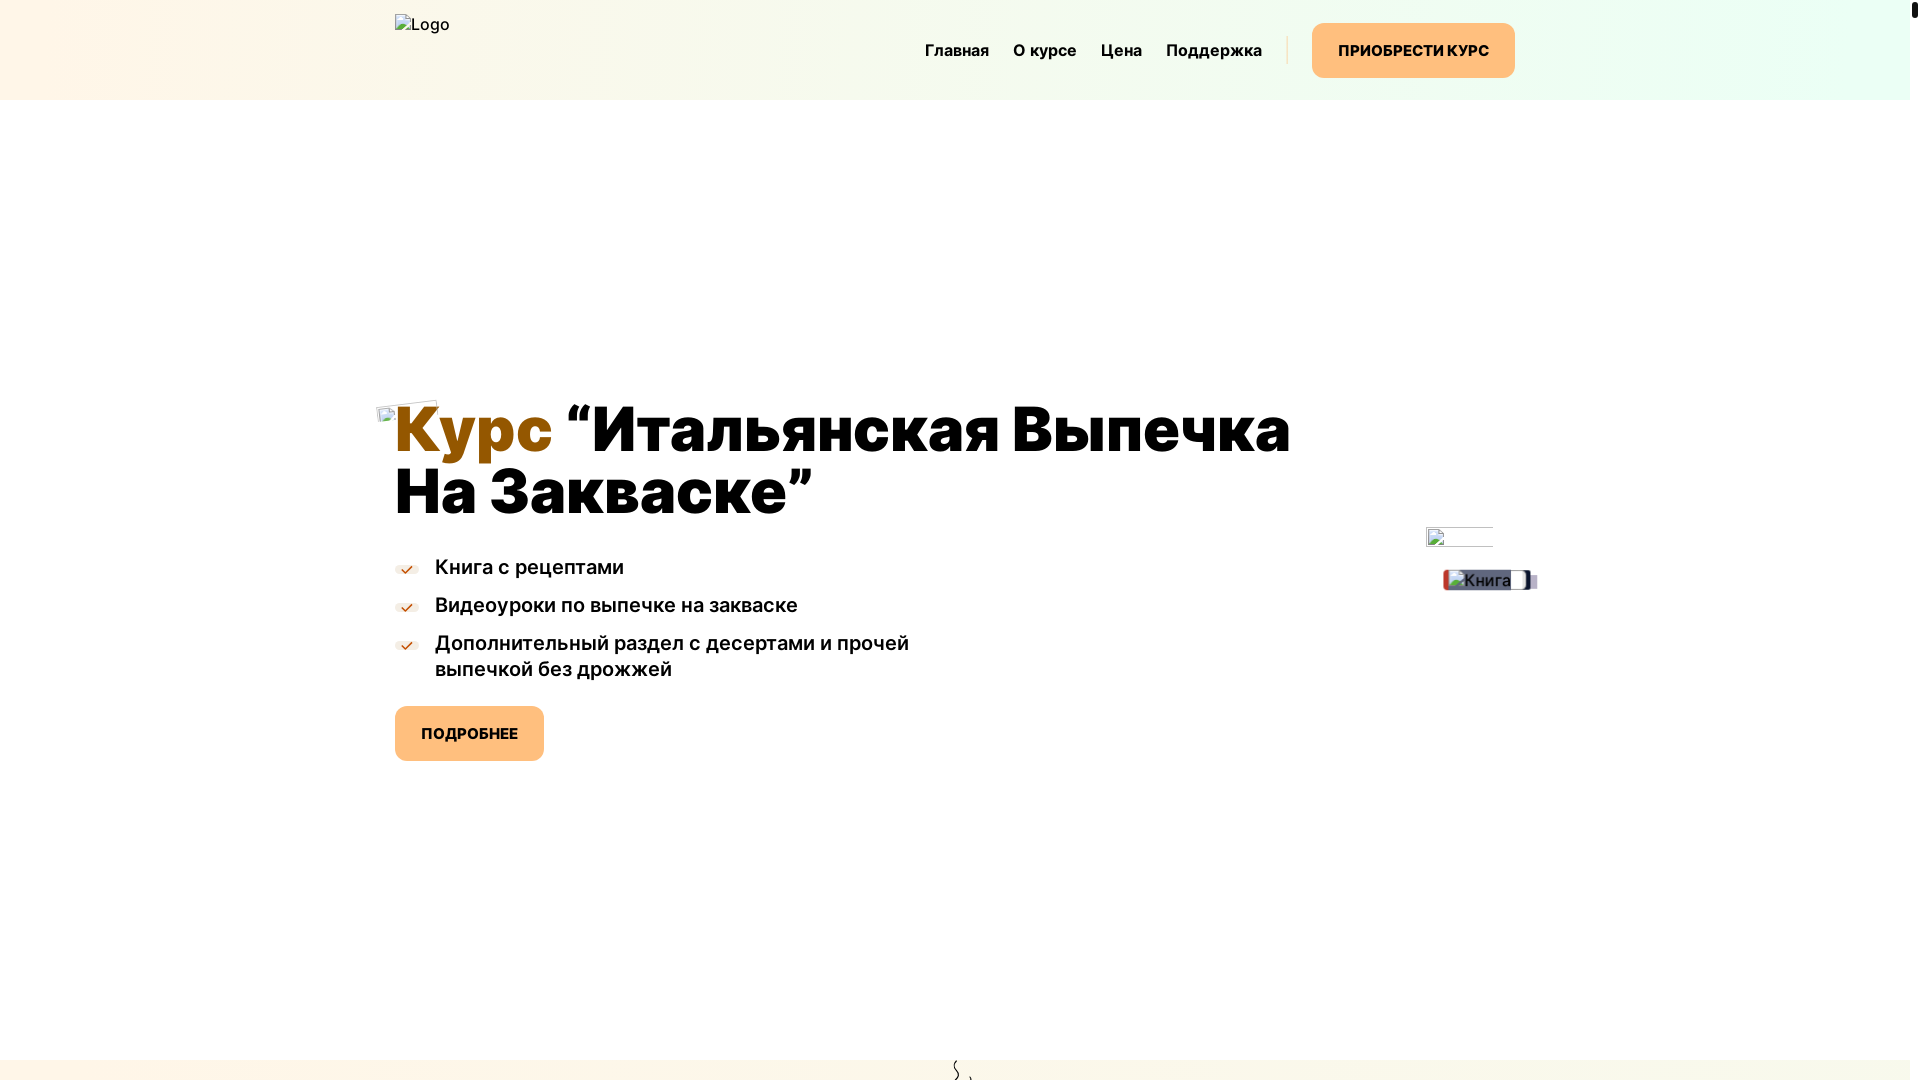Click the text Дополнительный раздел с десертами

[x=672, y=656]
